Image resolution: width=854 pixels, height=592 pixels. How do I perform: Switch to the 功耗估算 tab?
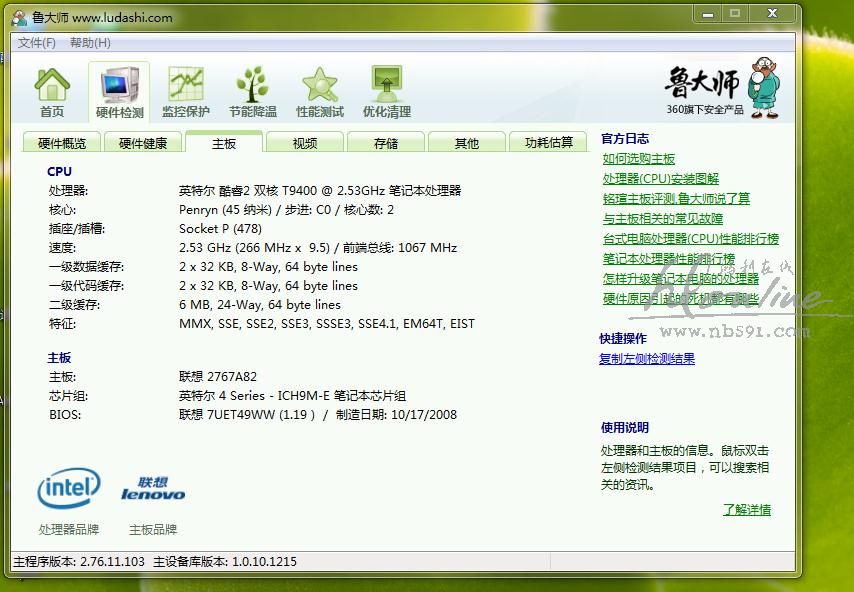tap(549, 143)
